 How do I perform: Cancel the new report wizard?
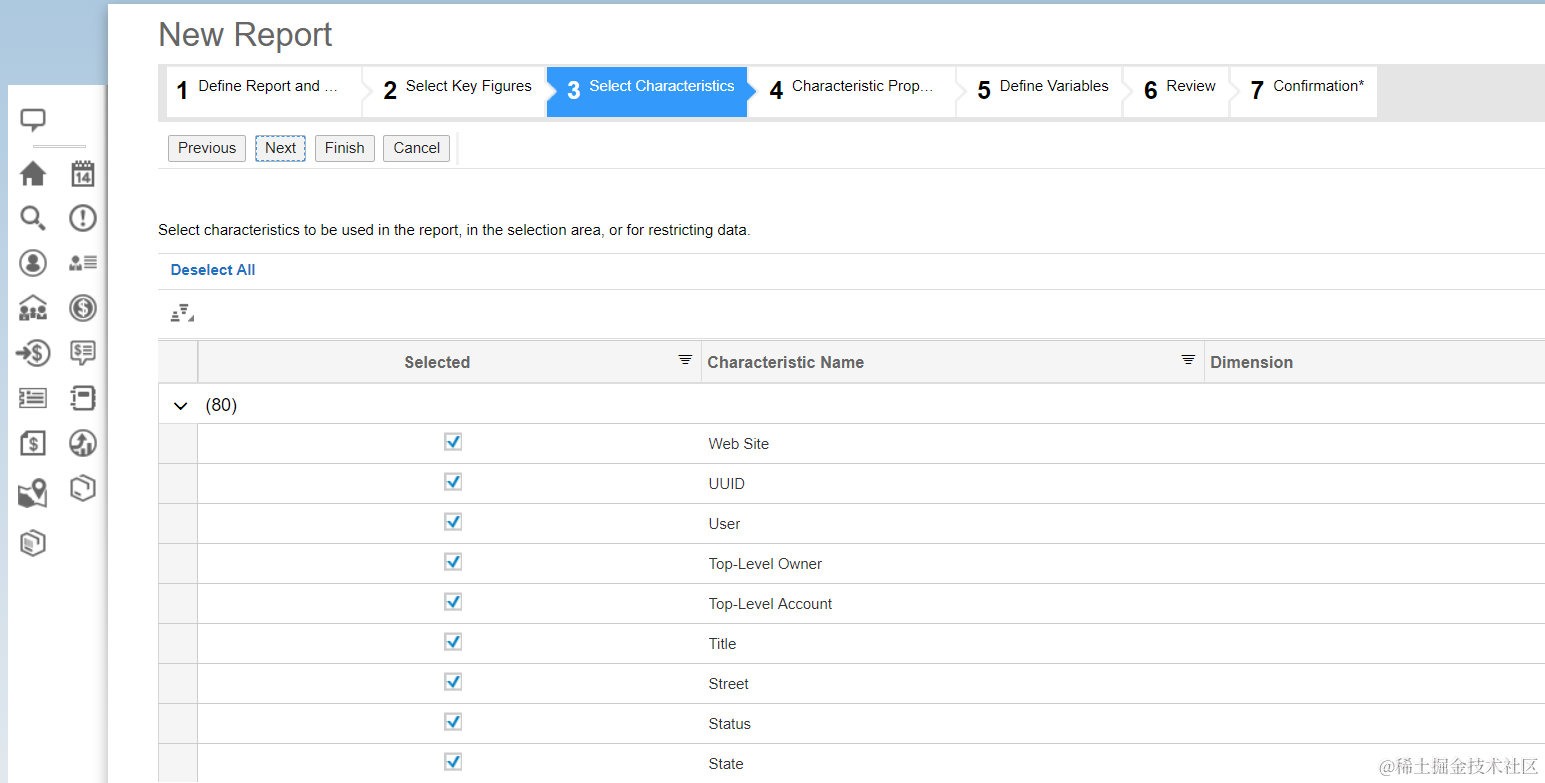(417, 148)
